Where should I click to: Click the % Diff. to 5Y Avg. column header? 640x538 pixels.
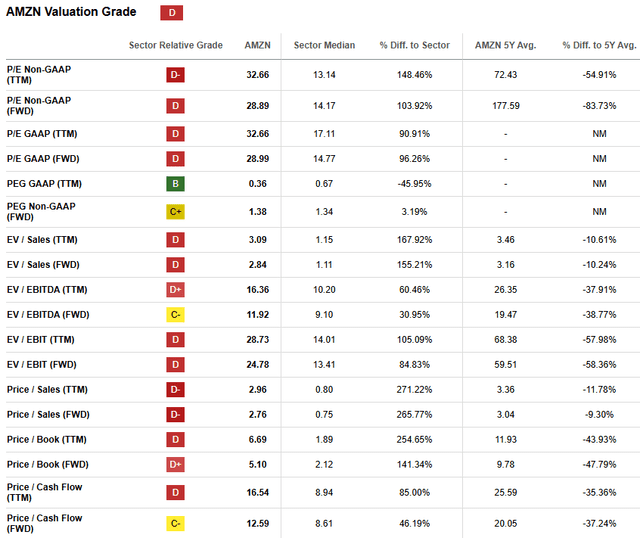pyautogui.click(x=599, y=45)
